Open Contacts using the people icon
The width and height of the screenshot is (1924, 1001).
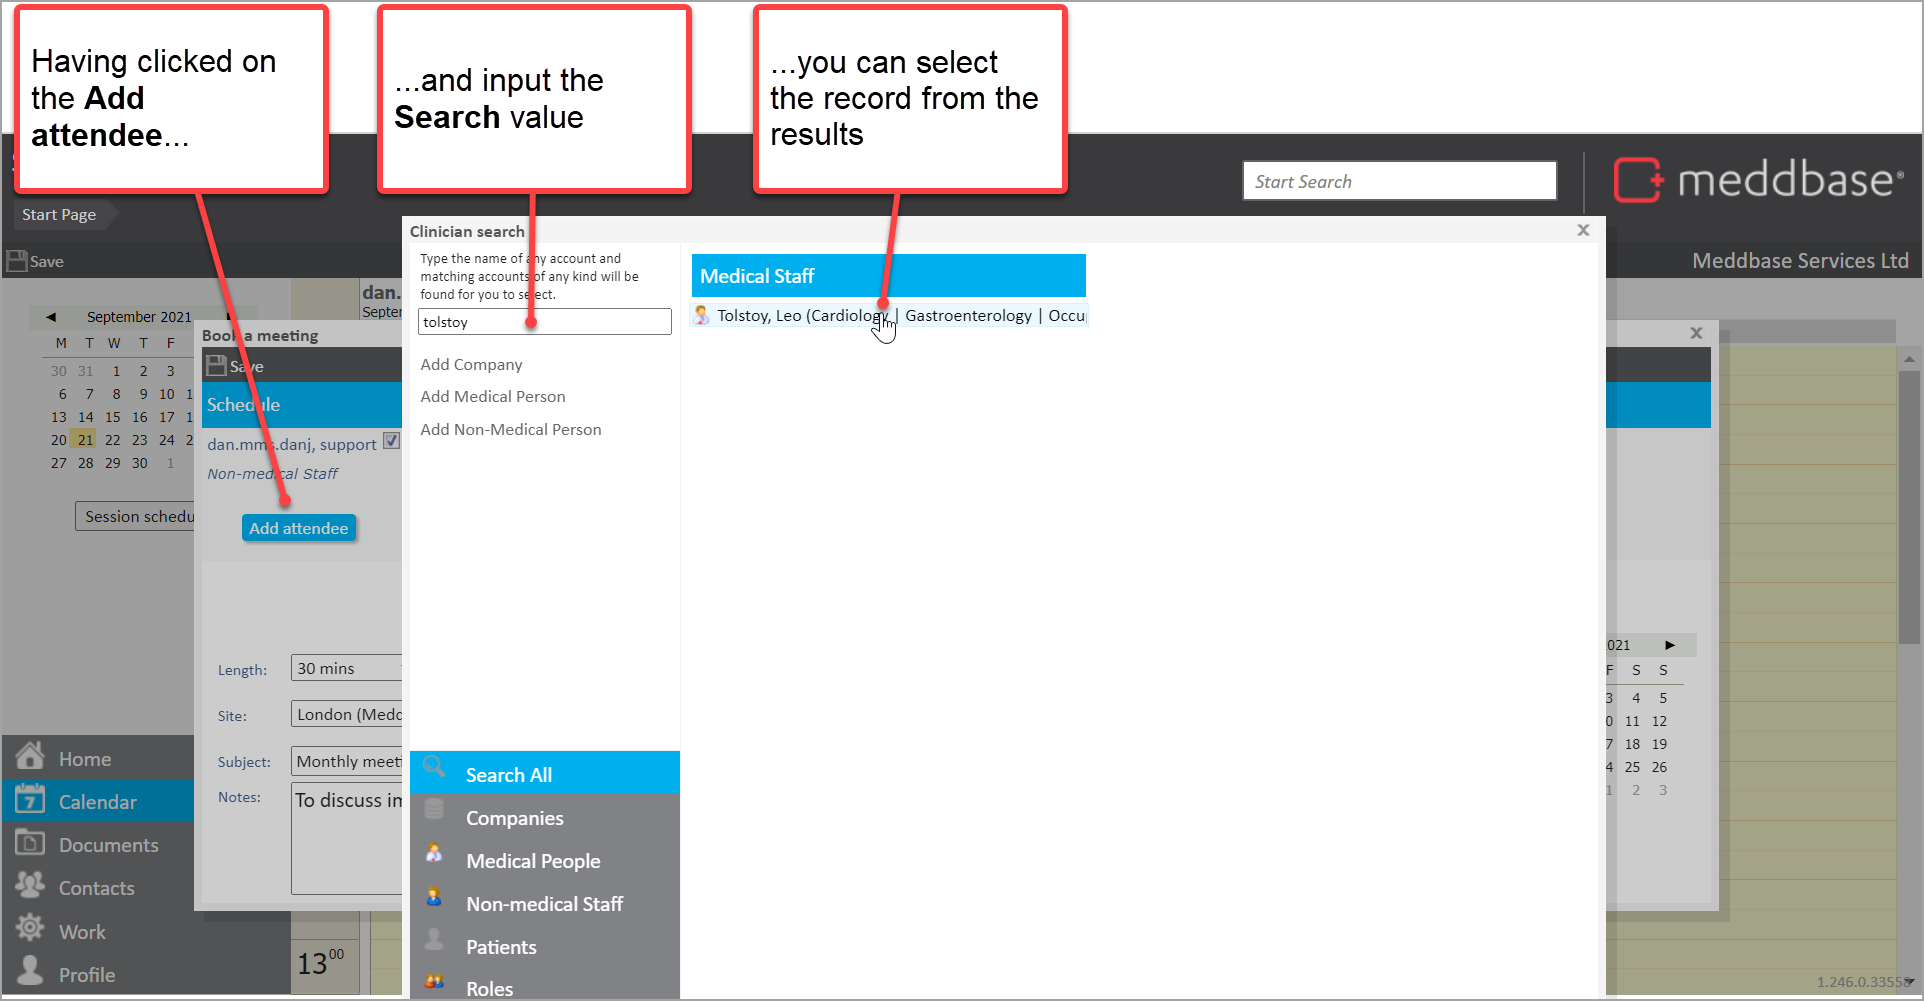30,886
